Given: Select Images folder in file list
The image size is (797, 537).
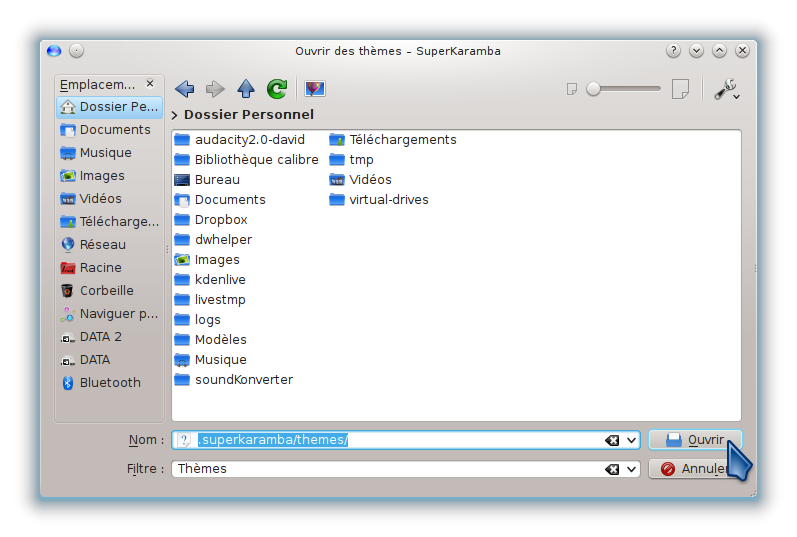Looking at the screenshot, I should coord(207,259).
